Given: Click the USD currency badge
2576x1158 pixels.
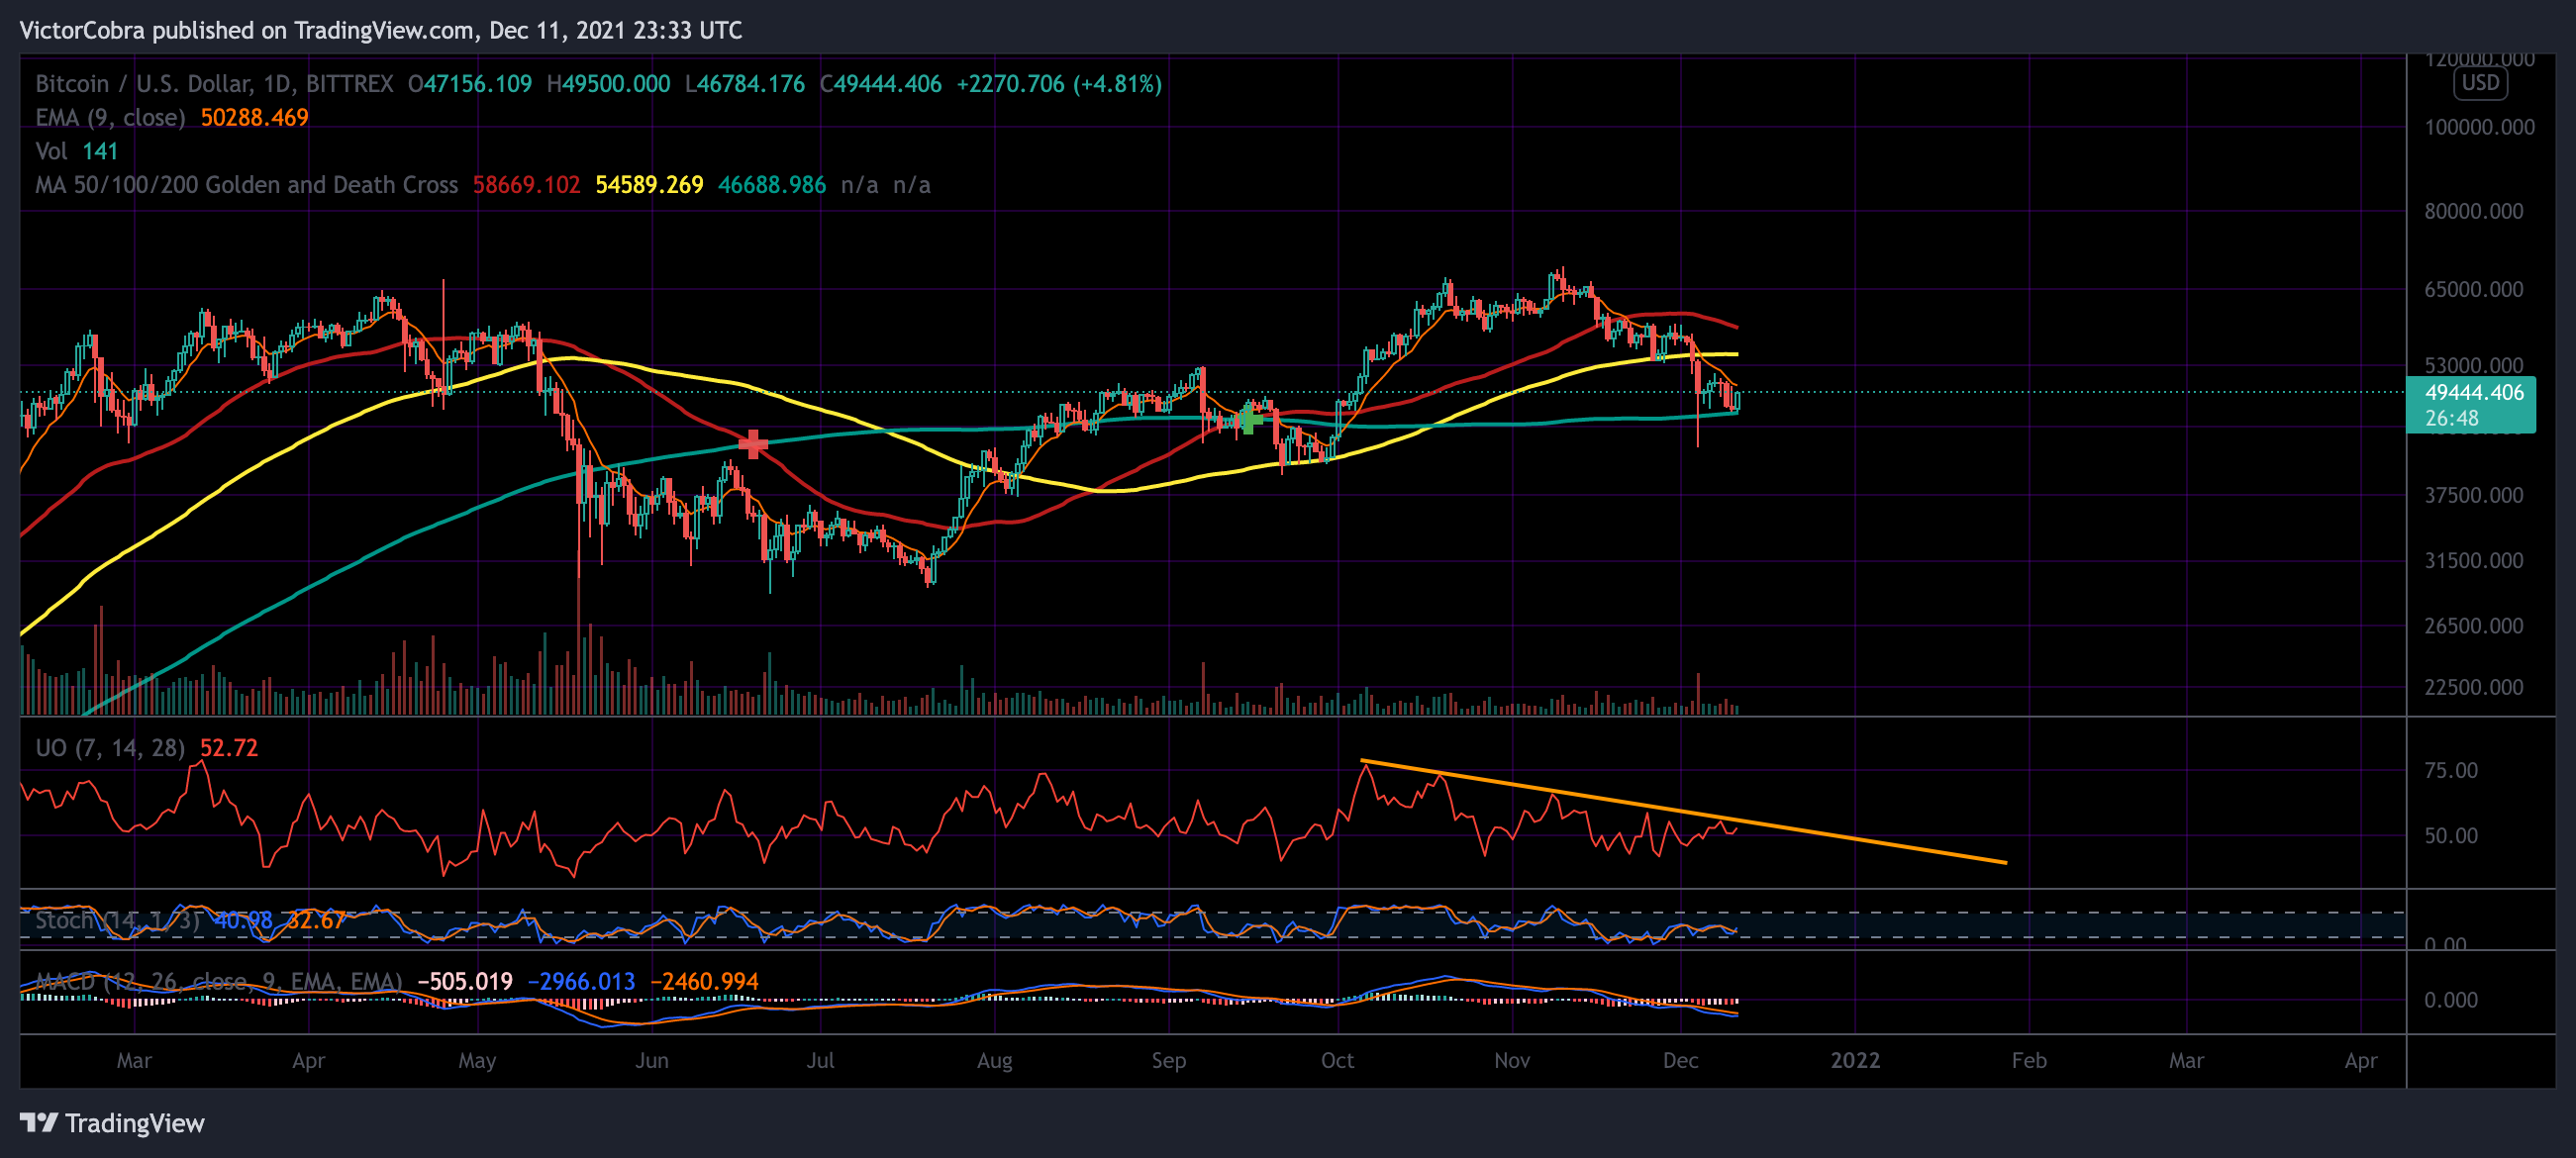Looking at the screenshot, I should [2480, 83].
